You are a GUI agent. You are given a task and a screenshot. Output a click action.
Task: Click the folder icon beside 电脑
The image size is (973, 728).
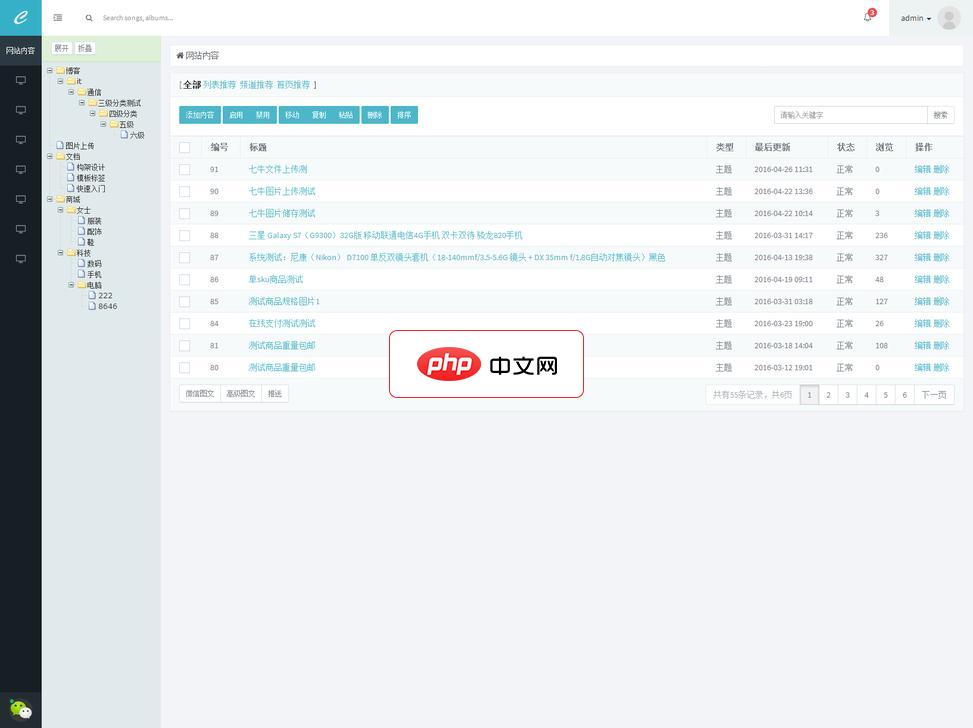click(x=81, y=285)
